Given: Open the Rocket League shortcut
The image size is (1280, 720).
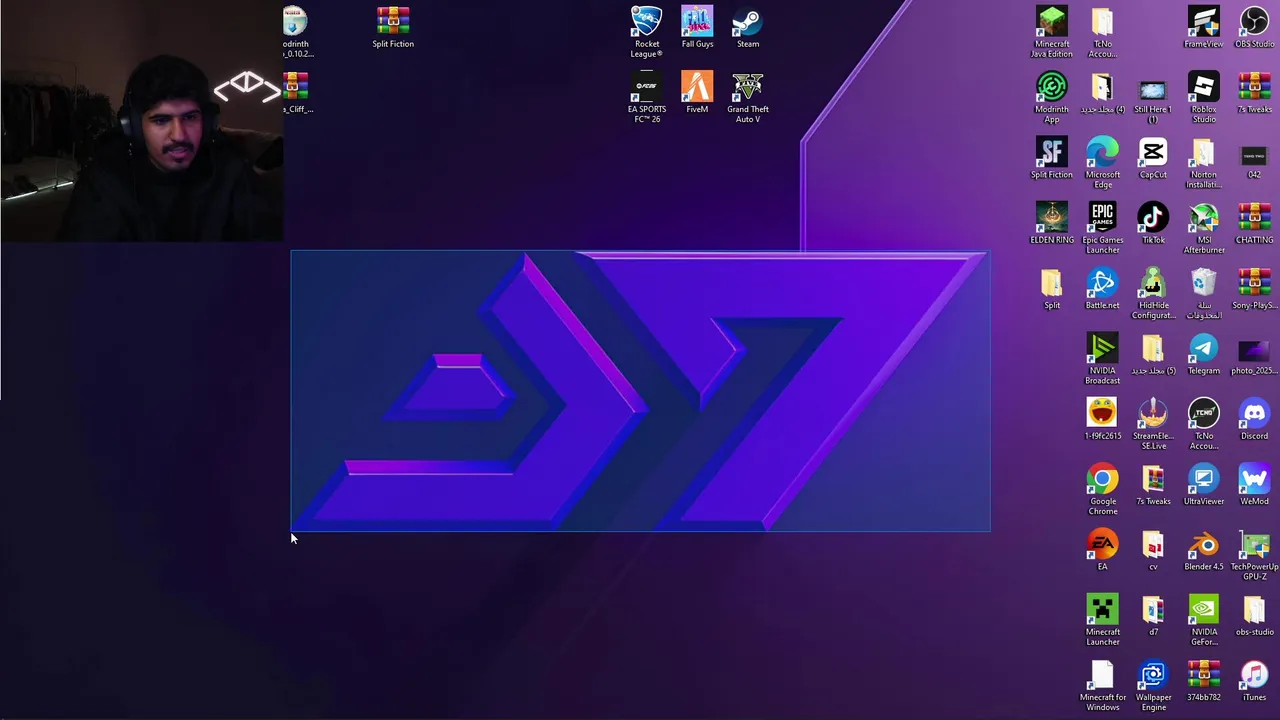Looking at the screenshot, I should 647,31.
